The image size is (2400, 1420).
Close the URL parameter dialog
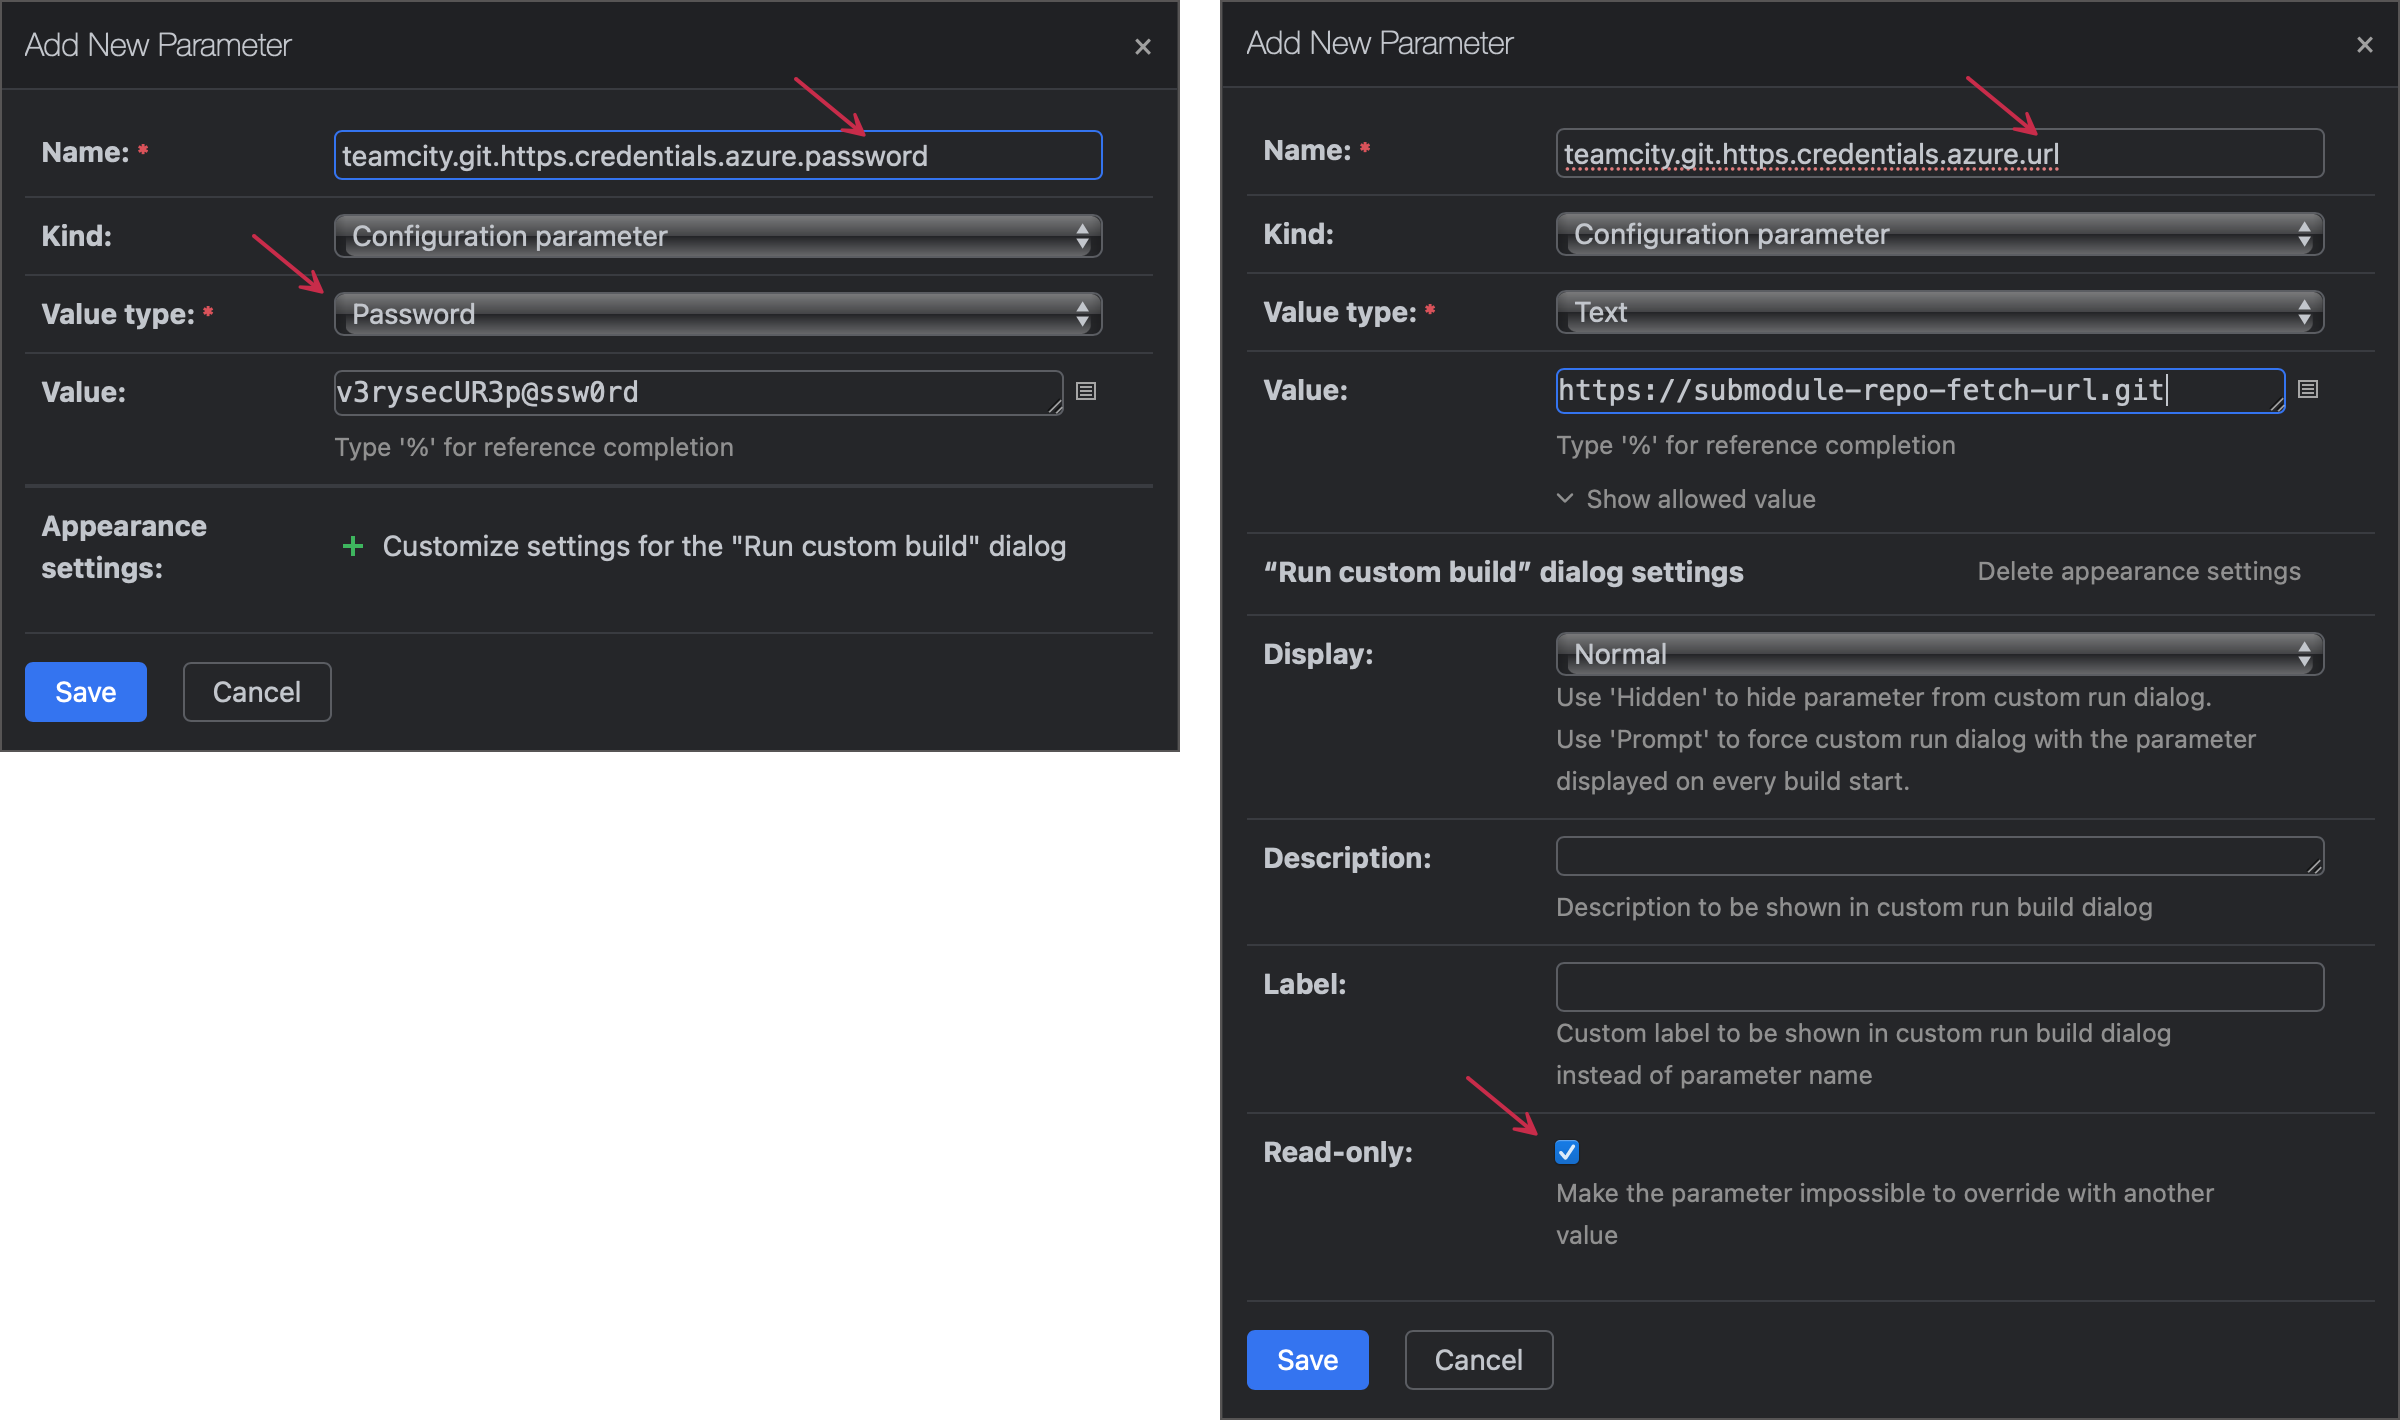point(2365,45)
